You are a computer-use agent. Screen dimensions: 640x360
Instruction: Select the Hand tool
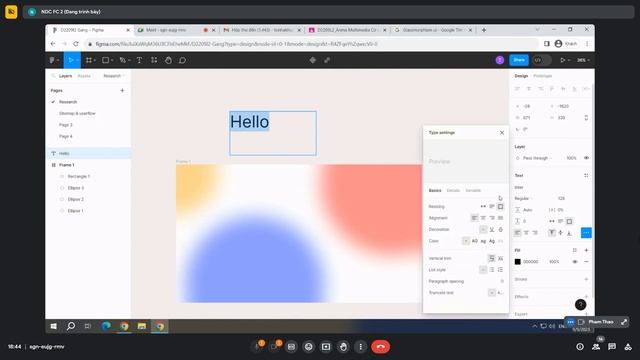pyautogui.click(x=168, y=60)
